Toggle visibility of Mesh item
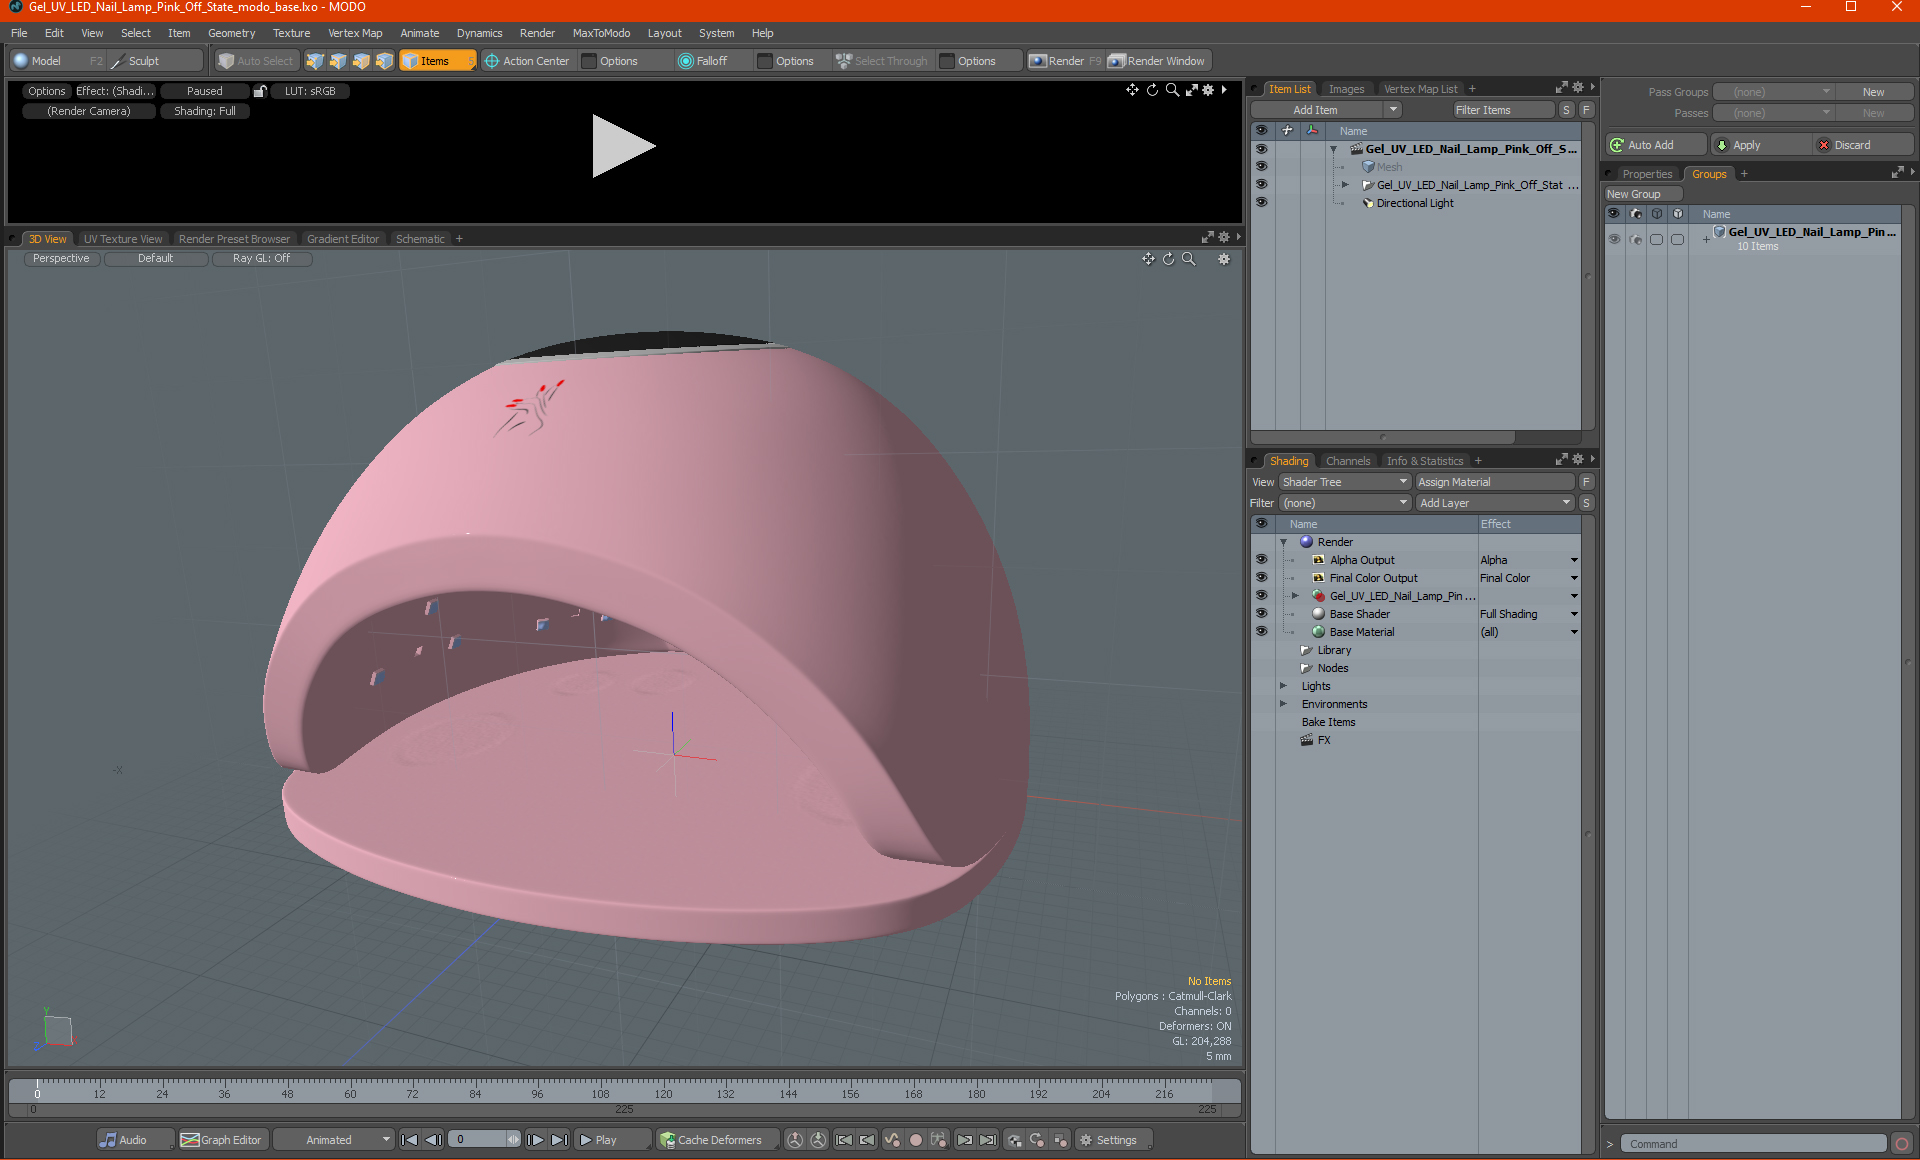The width and height of the screenshot is (1920, 1160). tap(1261, 167)
